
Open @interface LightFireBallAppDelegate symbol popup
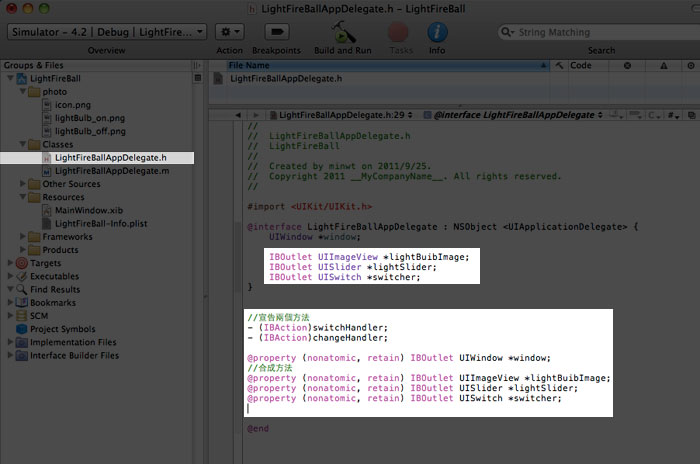click(x=513, y=115)
